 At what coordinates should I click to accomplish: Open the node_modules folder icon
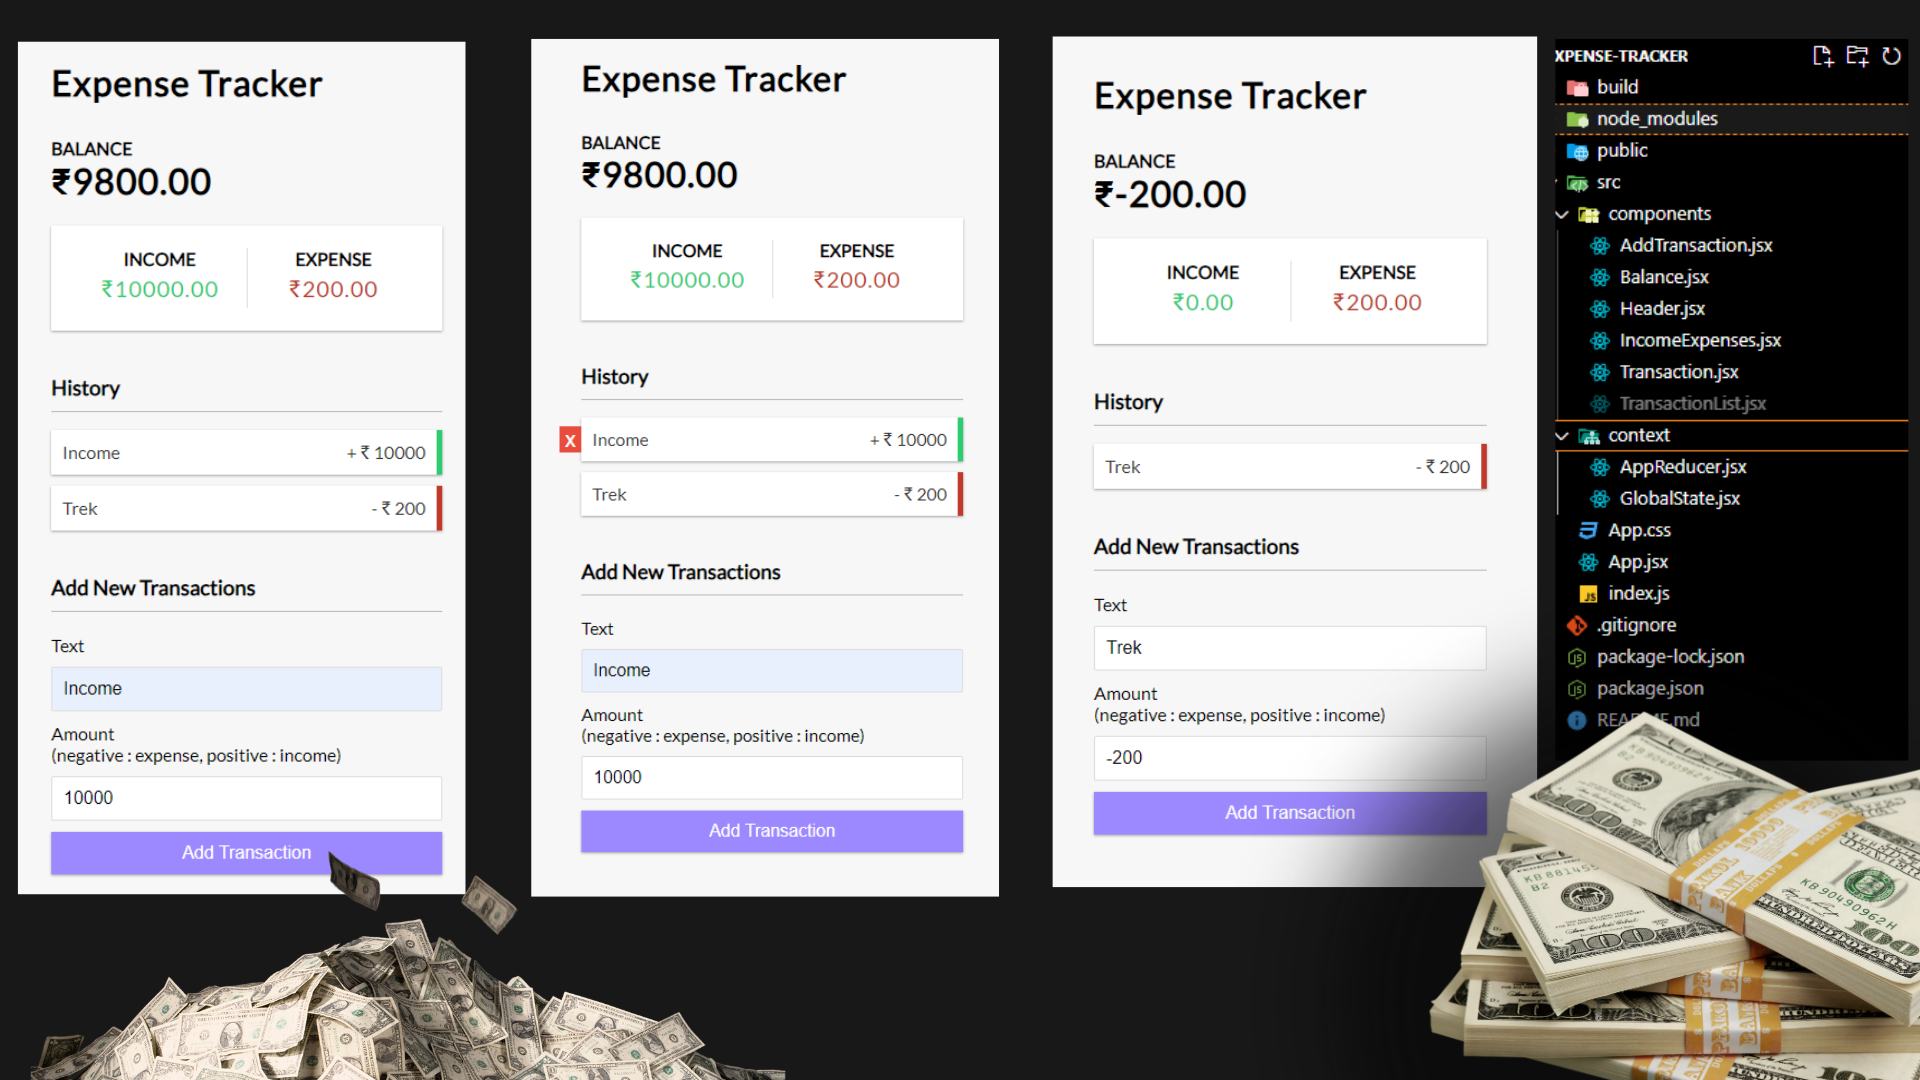click(x=1578, y=119)
